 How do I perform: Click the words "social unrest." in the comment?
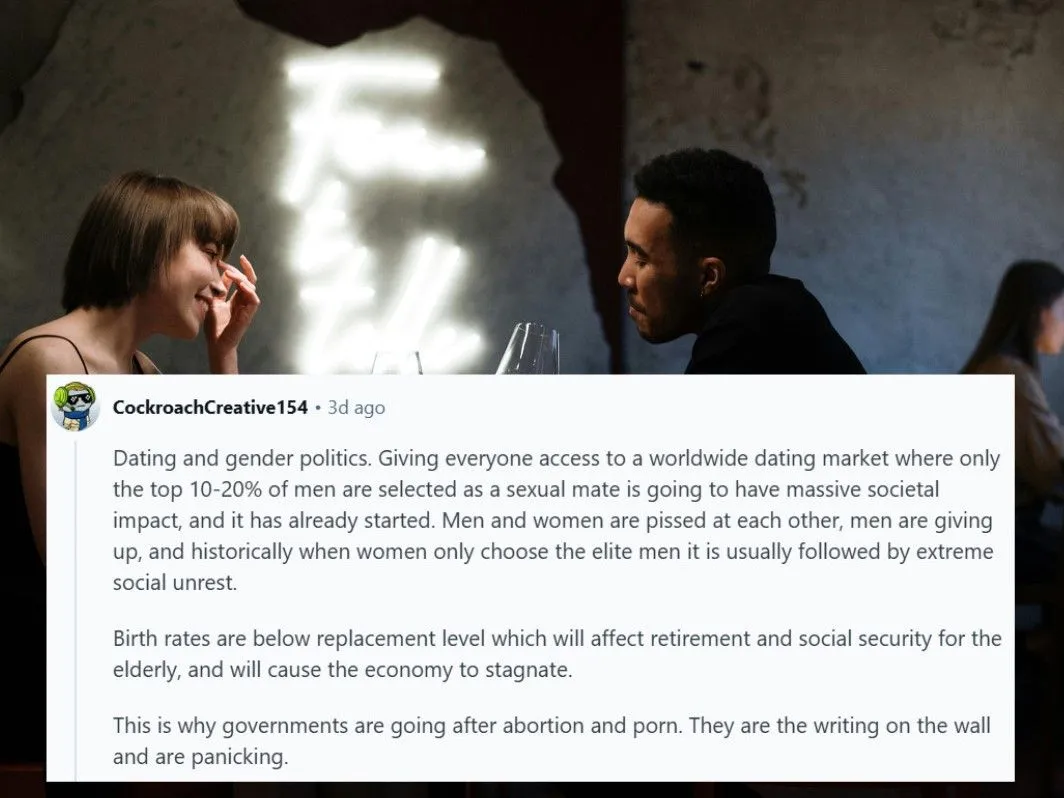pyautogui.click(x=174, y=583)
